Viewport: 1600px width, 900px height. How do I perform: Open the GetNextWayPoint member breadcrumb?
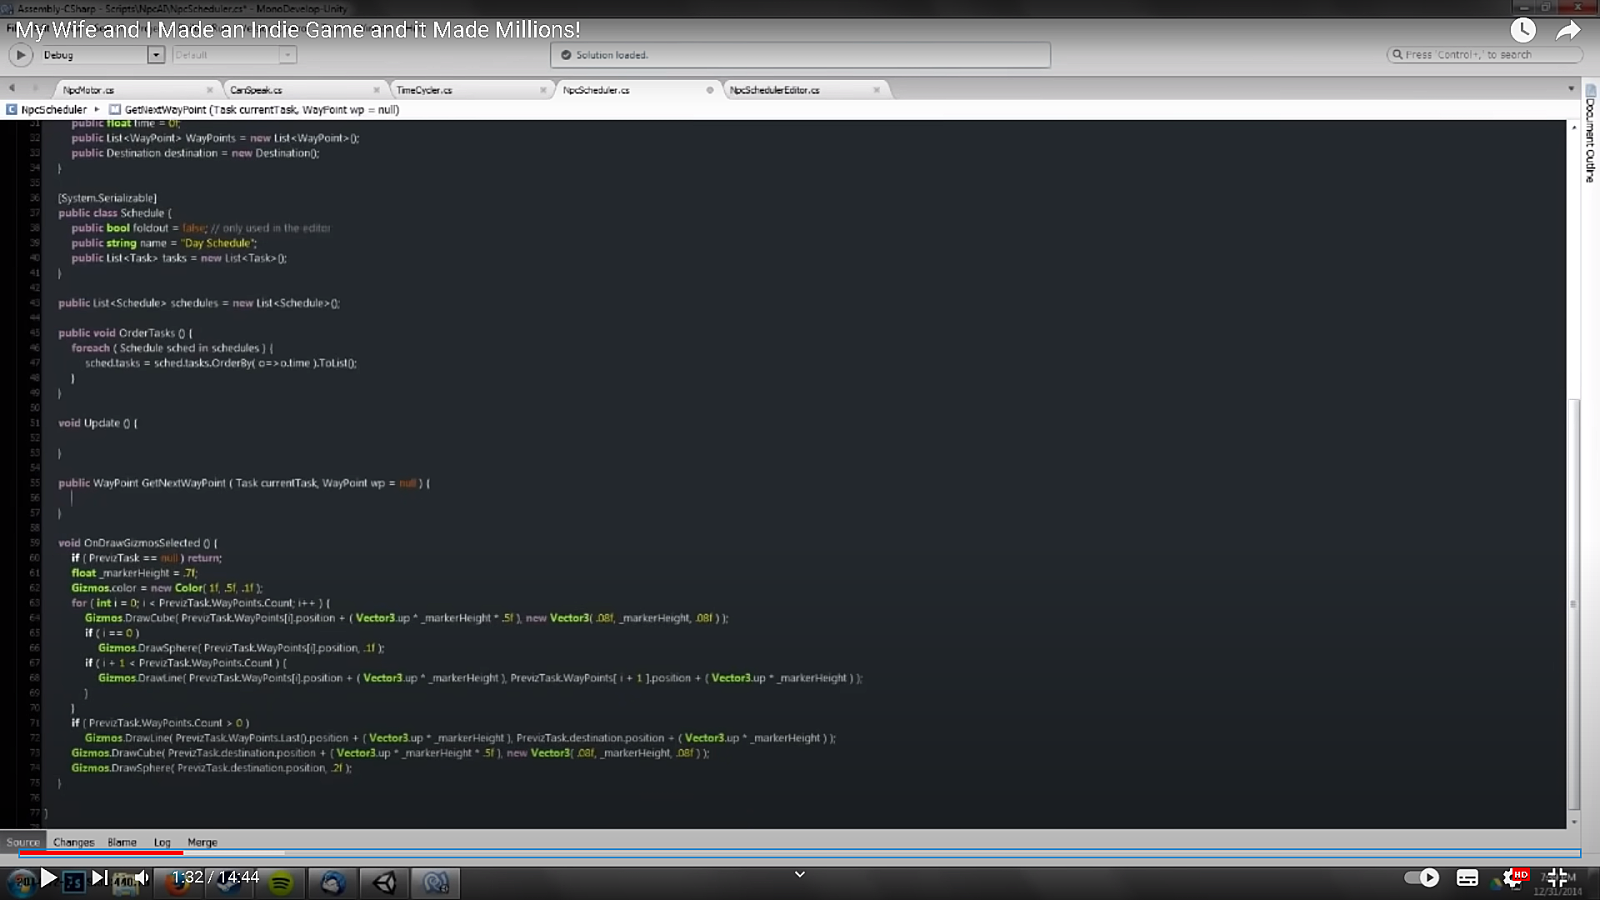pyautogui.click(x=262, y=110)
